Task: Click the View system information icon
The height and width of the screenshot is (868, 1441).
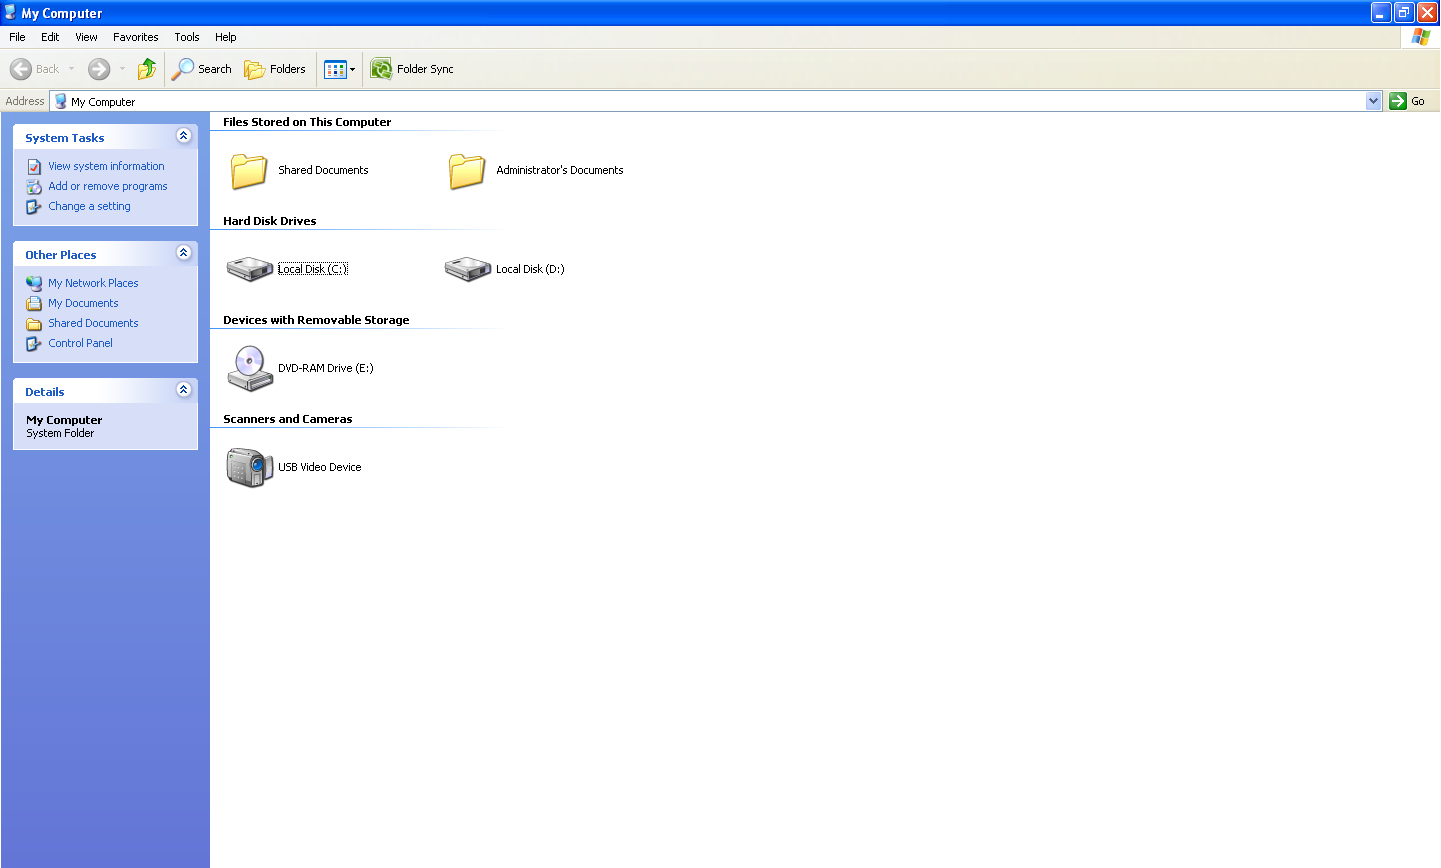Action: [x=34, y=167]
